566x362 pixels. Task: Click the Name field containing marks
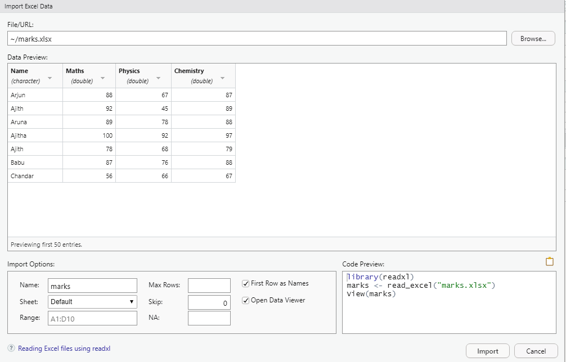(92, 285)
